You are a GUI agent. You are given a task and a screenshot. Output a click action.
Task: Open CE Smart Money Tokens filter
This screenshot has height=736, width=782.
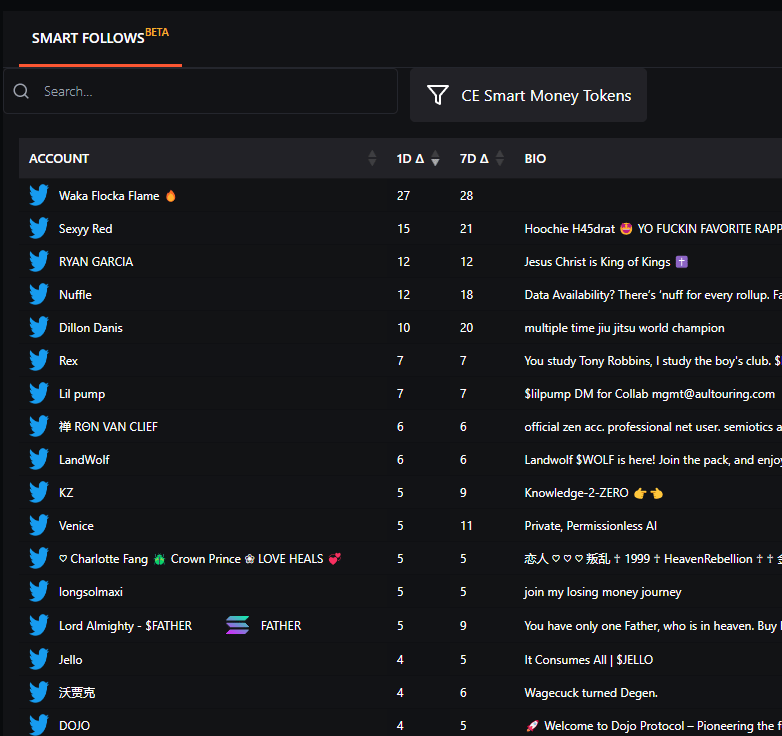[x=528, y=95]
